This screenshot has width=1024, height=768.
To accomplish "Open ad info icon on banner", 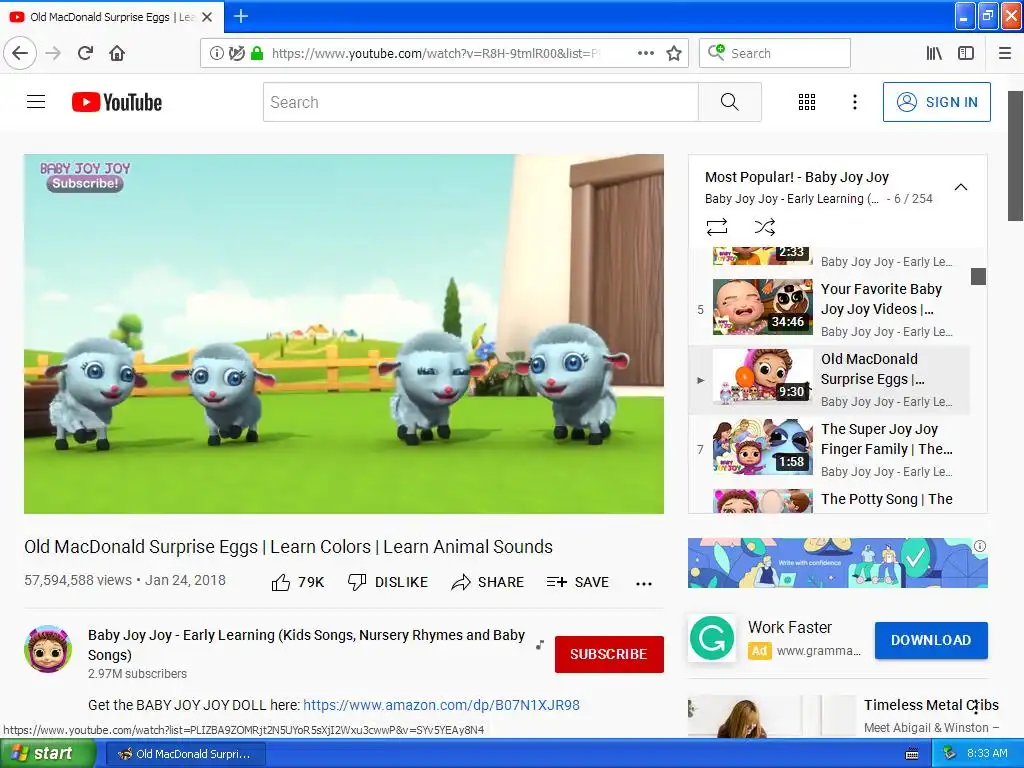I will pos(980,546).
